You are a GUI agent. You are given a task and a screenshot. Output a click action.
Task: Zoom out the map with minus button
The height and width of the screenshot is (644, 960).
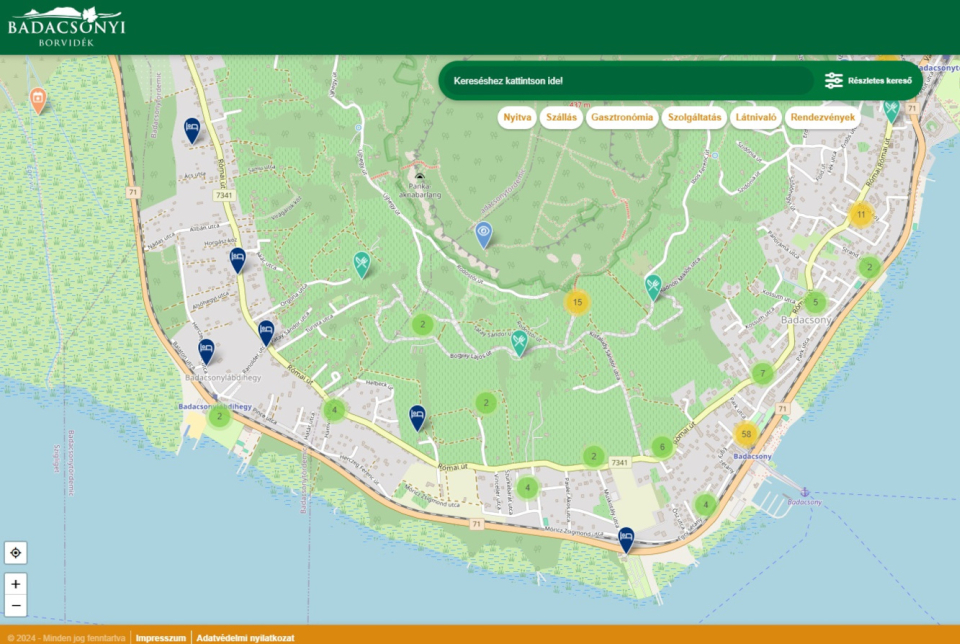[x=16, y=605]
